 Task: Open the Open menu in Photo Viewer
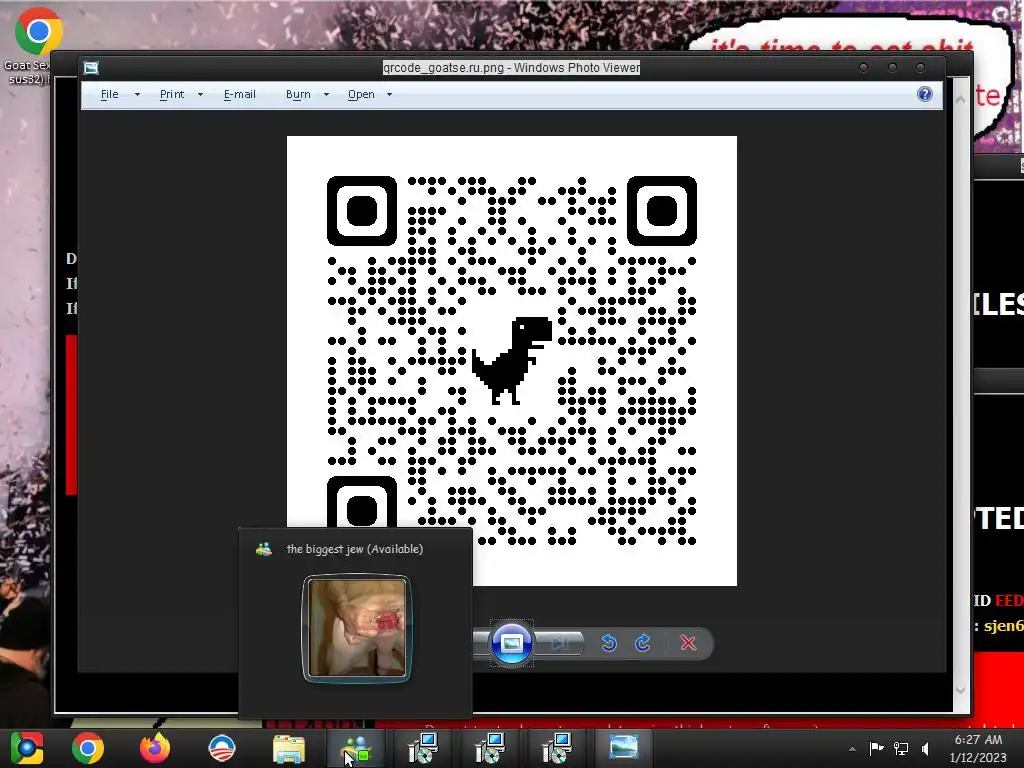coord(361,95)
